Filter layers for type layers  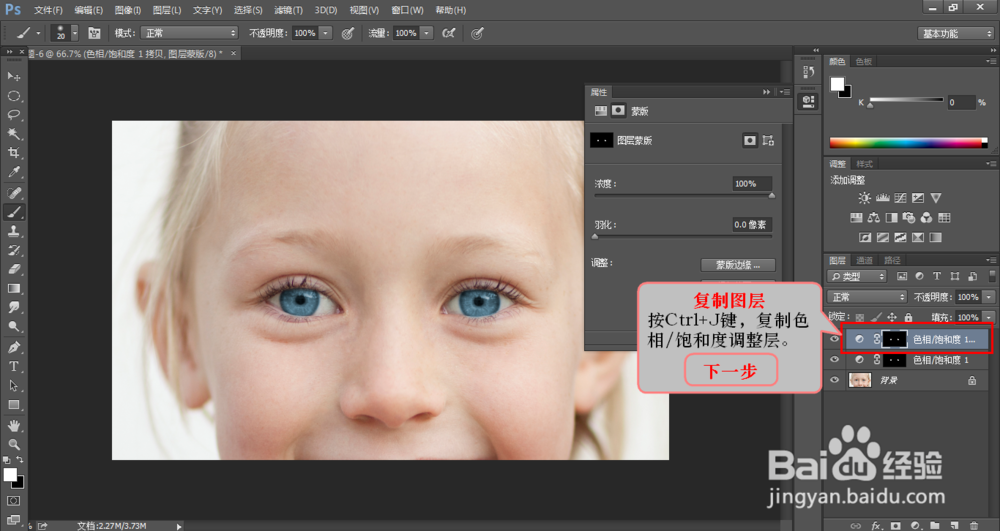click(x=937, y=276)
